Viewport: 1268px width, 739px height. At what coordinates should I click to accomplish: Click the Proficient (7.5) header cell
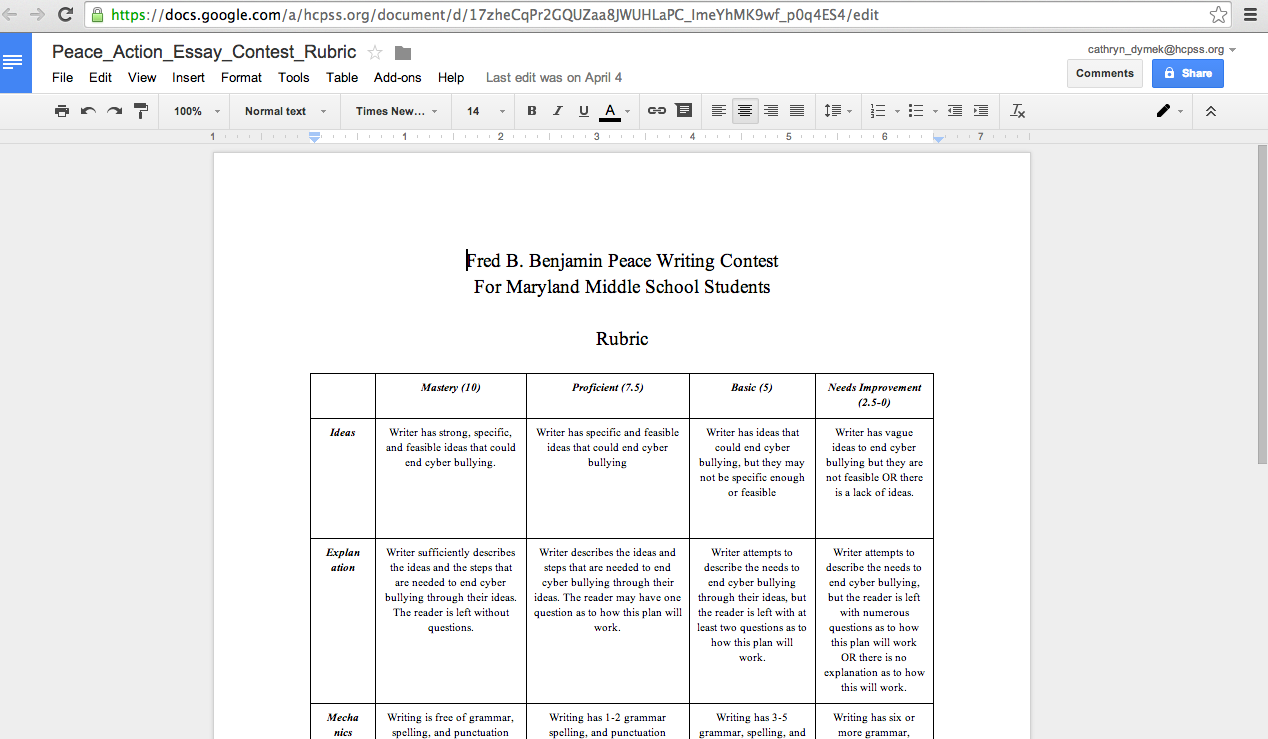tap(607, 396)
